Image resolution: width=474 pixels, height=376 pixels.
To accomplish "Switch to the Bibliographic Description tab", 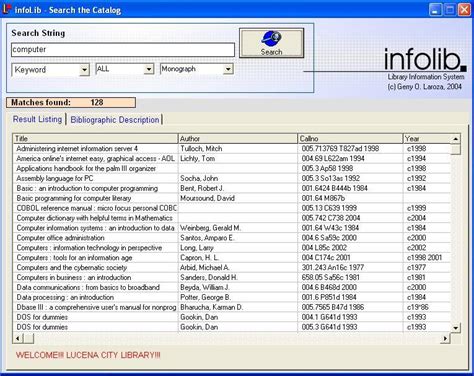I will (x=115, y=120).
